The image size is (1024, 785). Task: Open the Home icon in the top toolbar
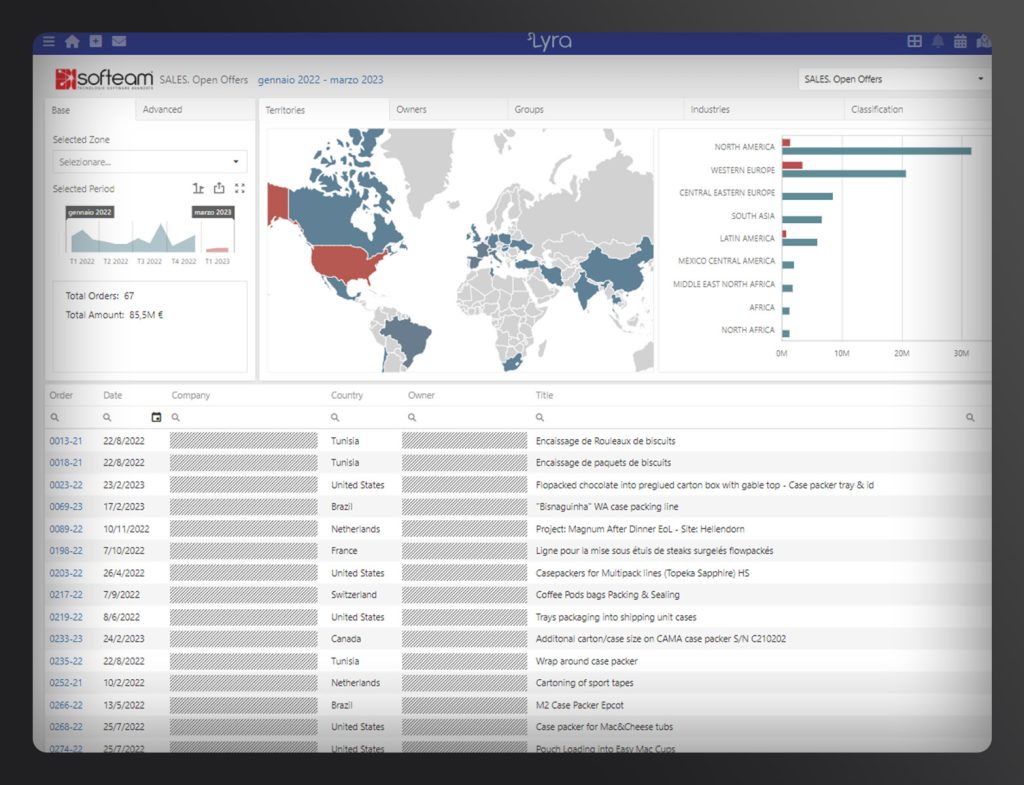[x=72, y=41]
